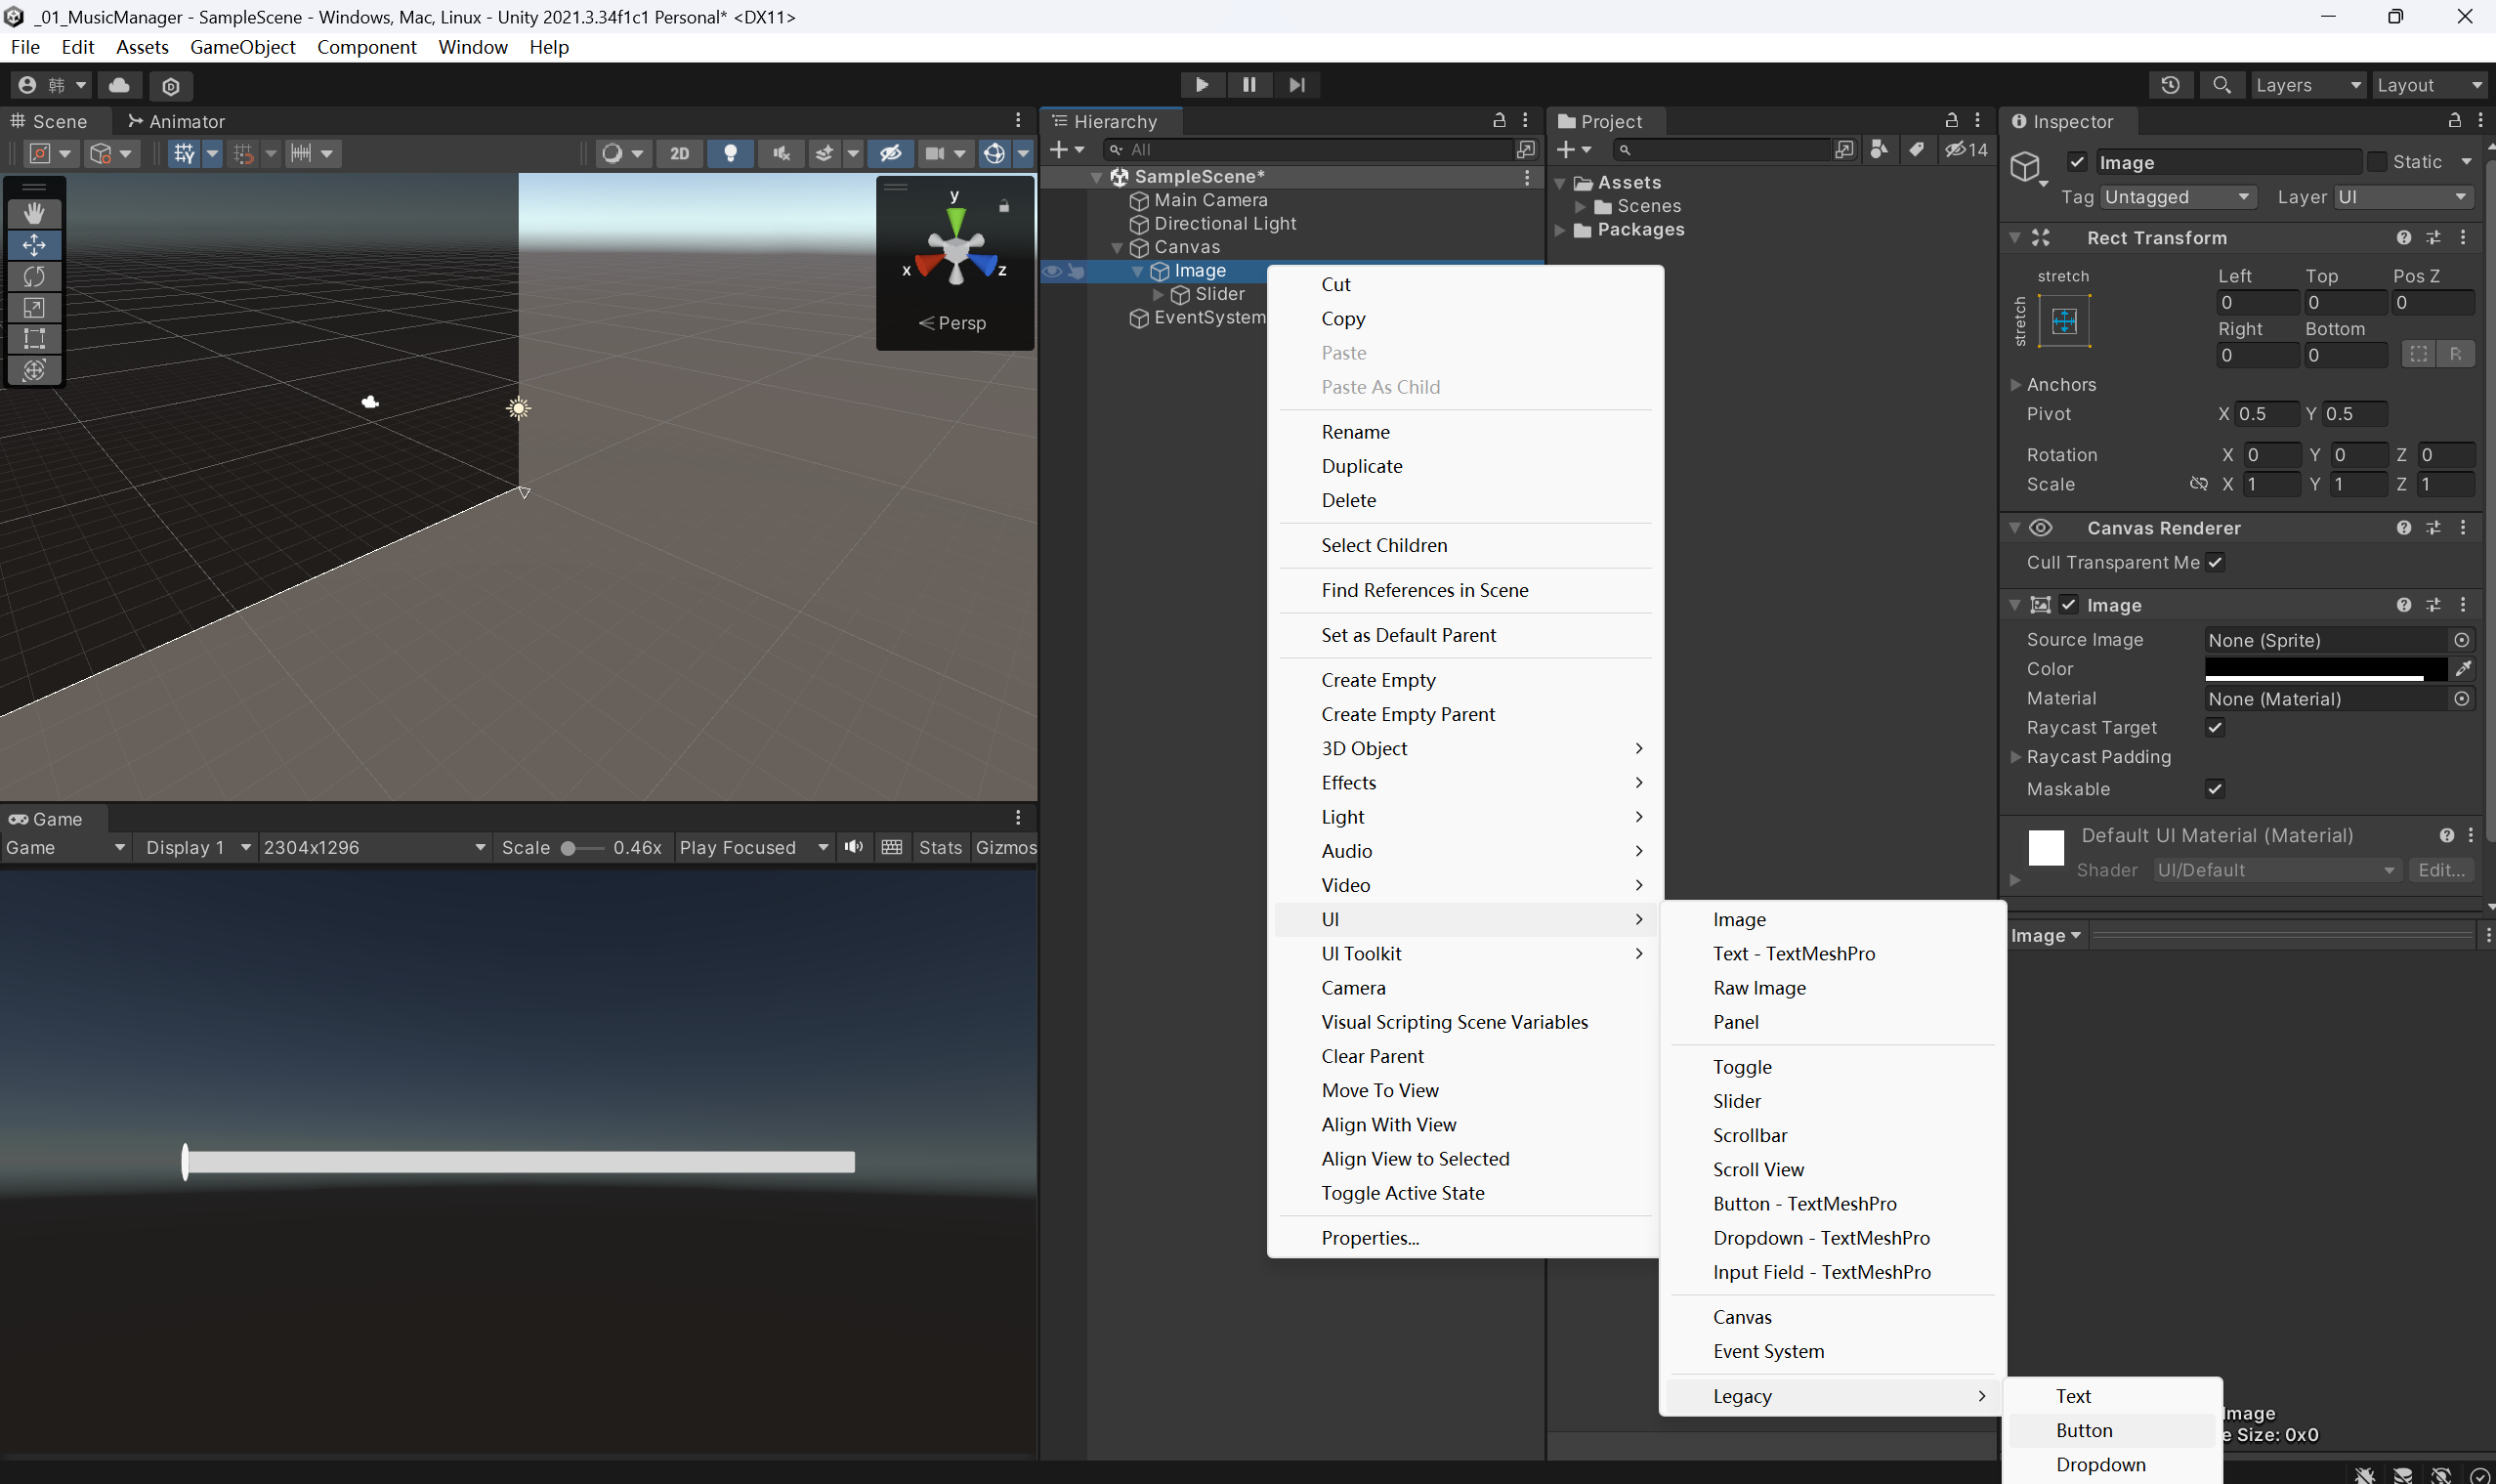Image resolution: width=2496 pixels, height=1484 pixels.
Task: Click the Play button
Action: 1201,85
